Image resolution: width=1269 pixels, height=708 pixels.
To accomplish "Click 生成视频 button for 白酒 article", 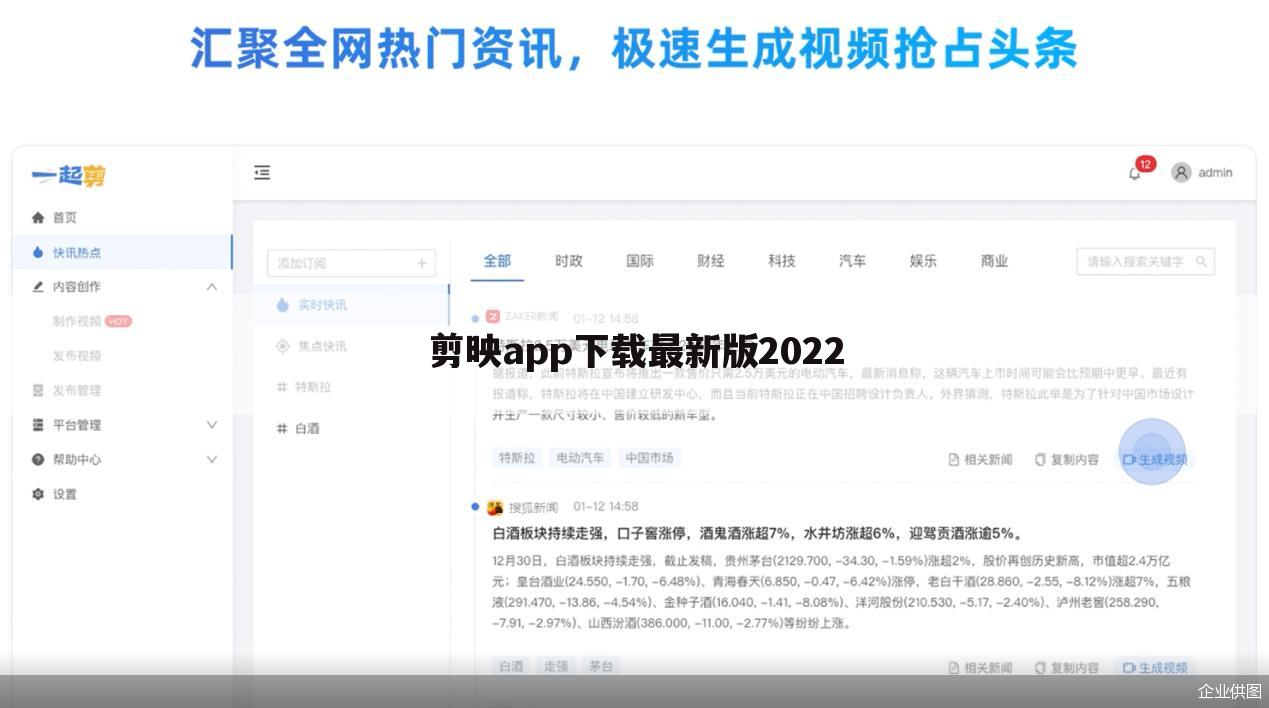I will tap(1155, 668).
